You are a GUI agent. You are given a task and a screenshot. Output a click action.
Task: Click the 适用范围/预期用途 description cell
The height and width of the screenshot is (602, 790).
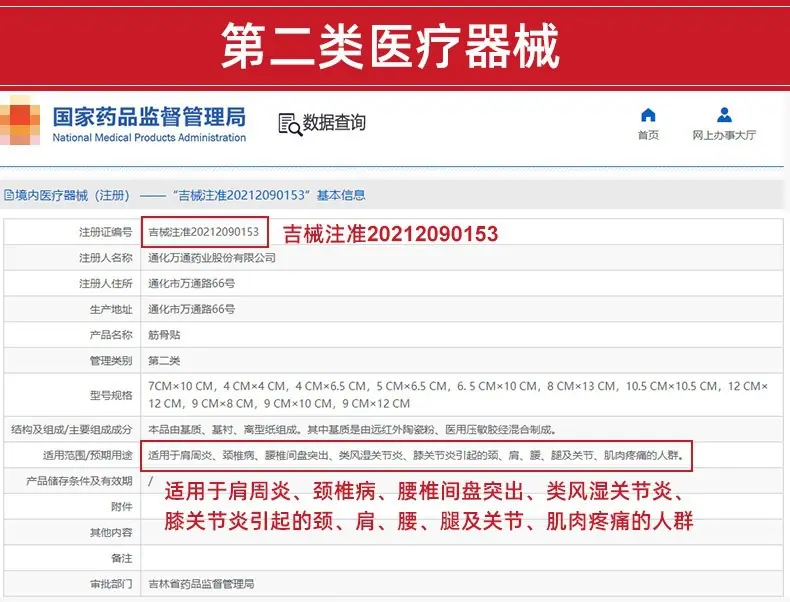click(x=417, y=455)
